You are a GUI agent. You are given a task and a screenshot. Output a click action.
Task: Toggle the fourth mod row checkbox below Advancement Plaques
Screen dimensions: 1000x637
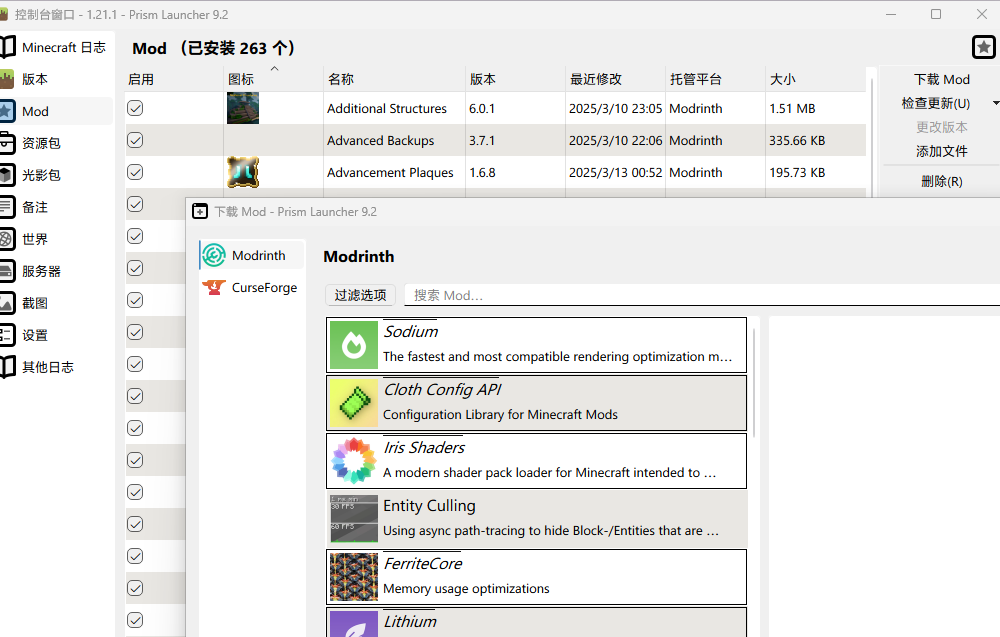[x=135, y=204]
